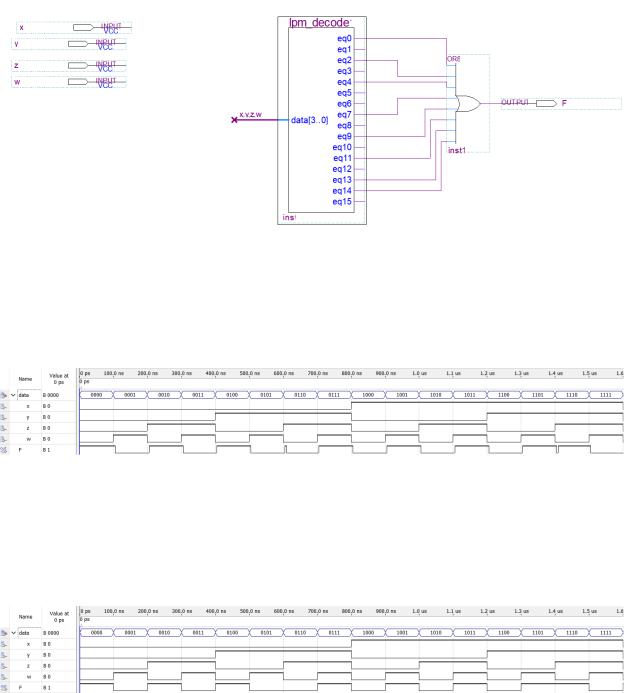Collapse the data group in lower waveform
The width and height of the screenshot is (624, 693).
tap(13, 633)
